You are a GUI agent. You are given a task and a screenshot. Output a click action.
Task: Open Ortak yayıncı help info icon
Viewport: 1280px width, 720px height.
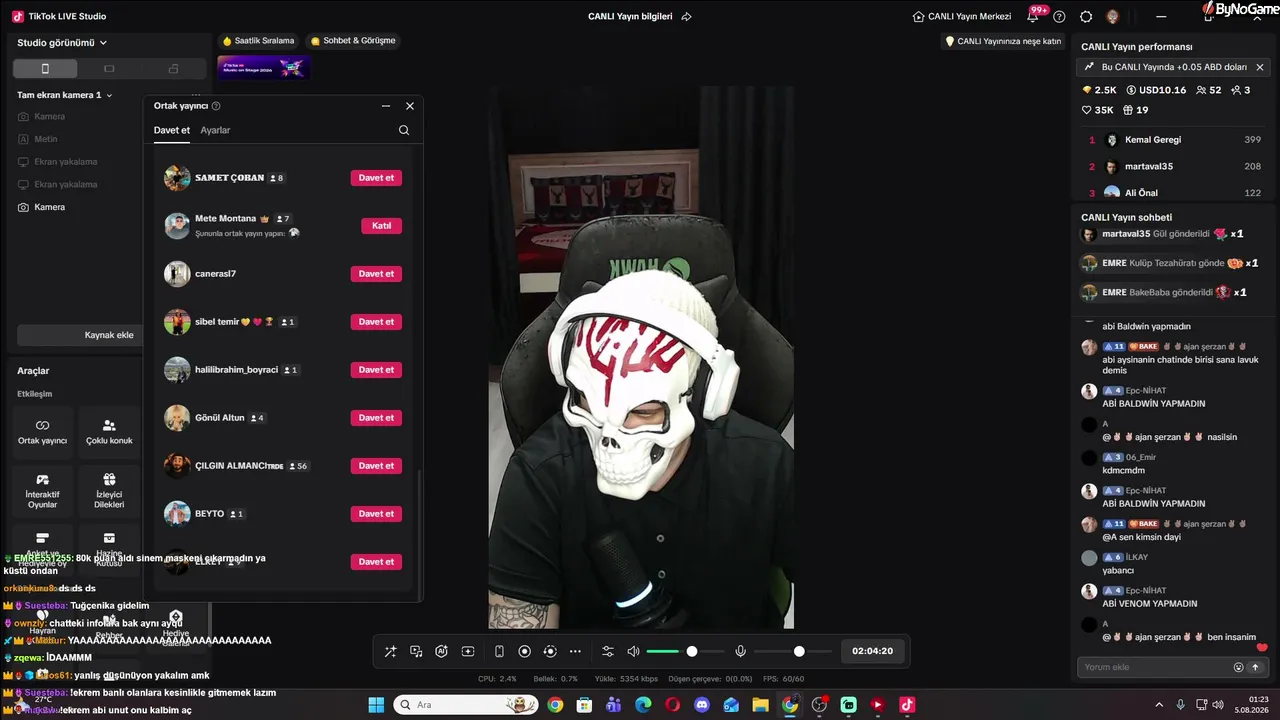tap(216, 106)
